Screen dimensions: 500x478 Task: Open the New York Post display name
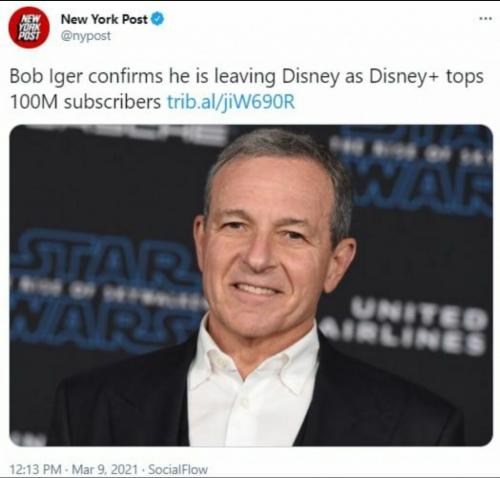point(104,19)
